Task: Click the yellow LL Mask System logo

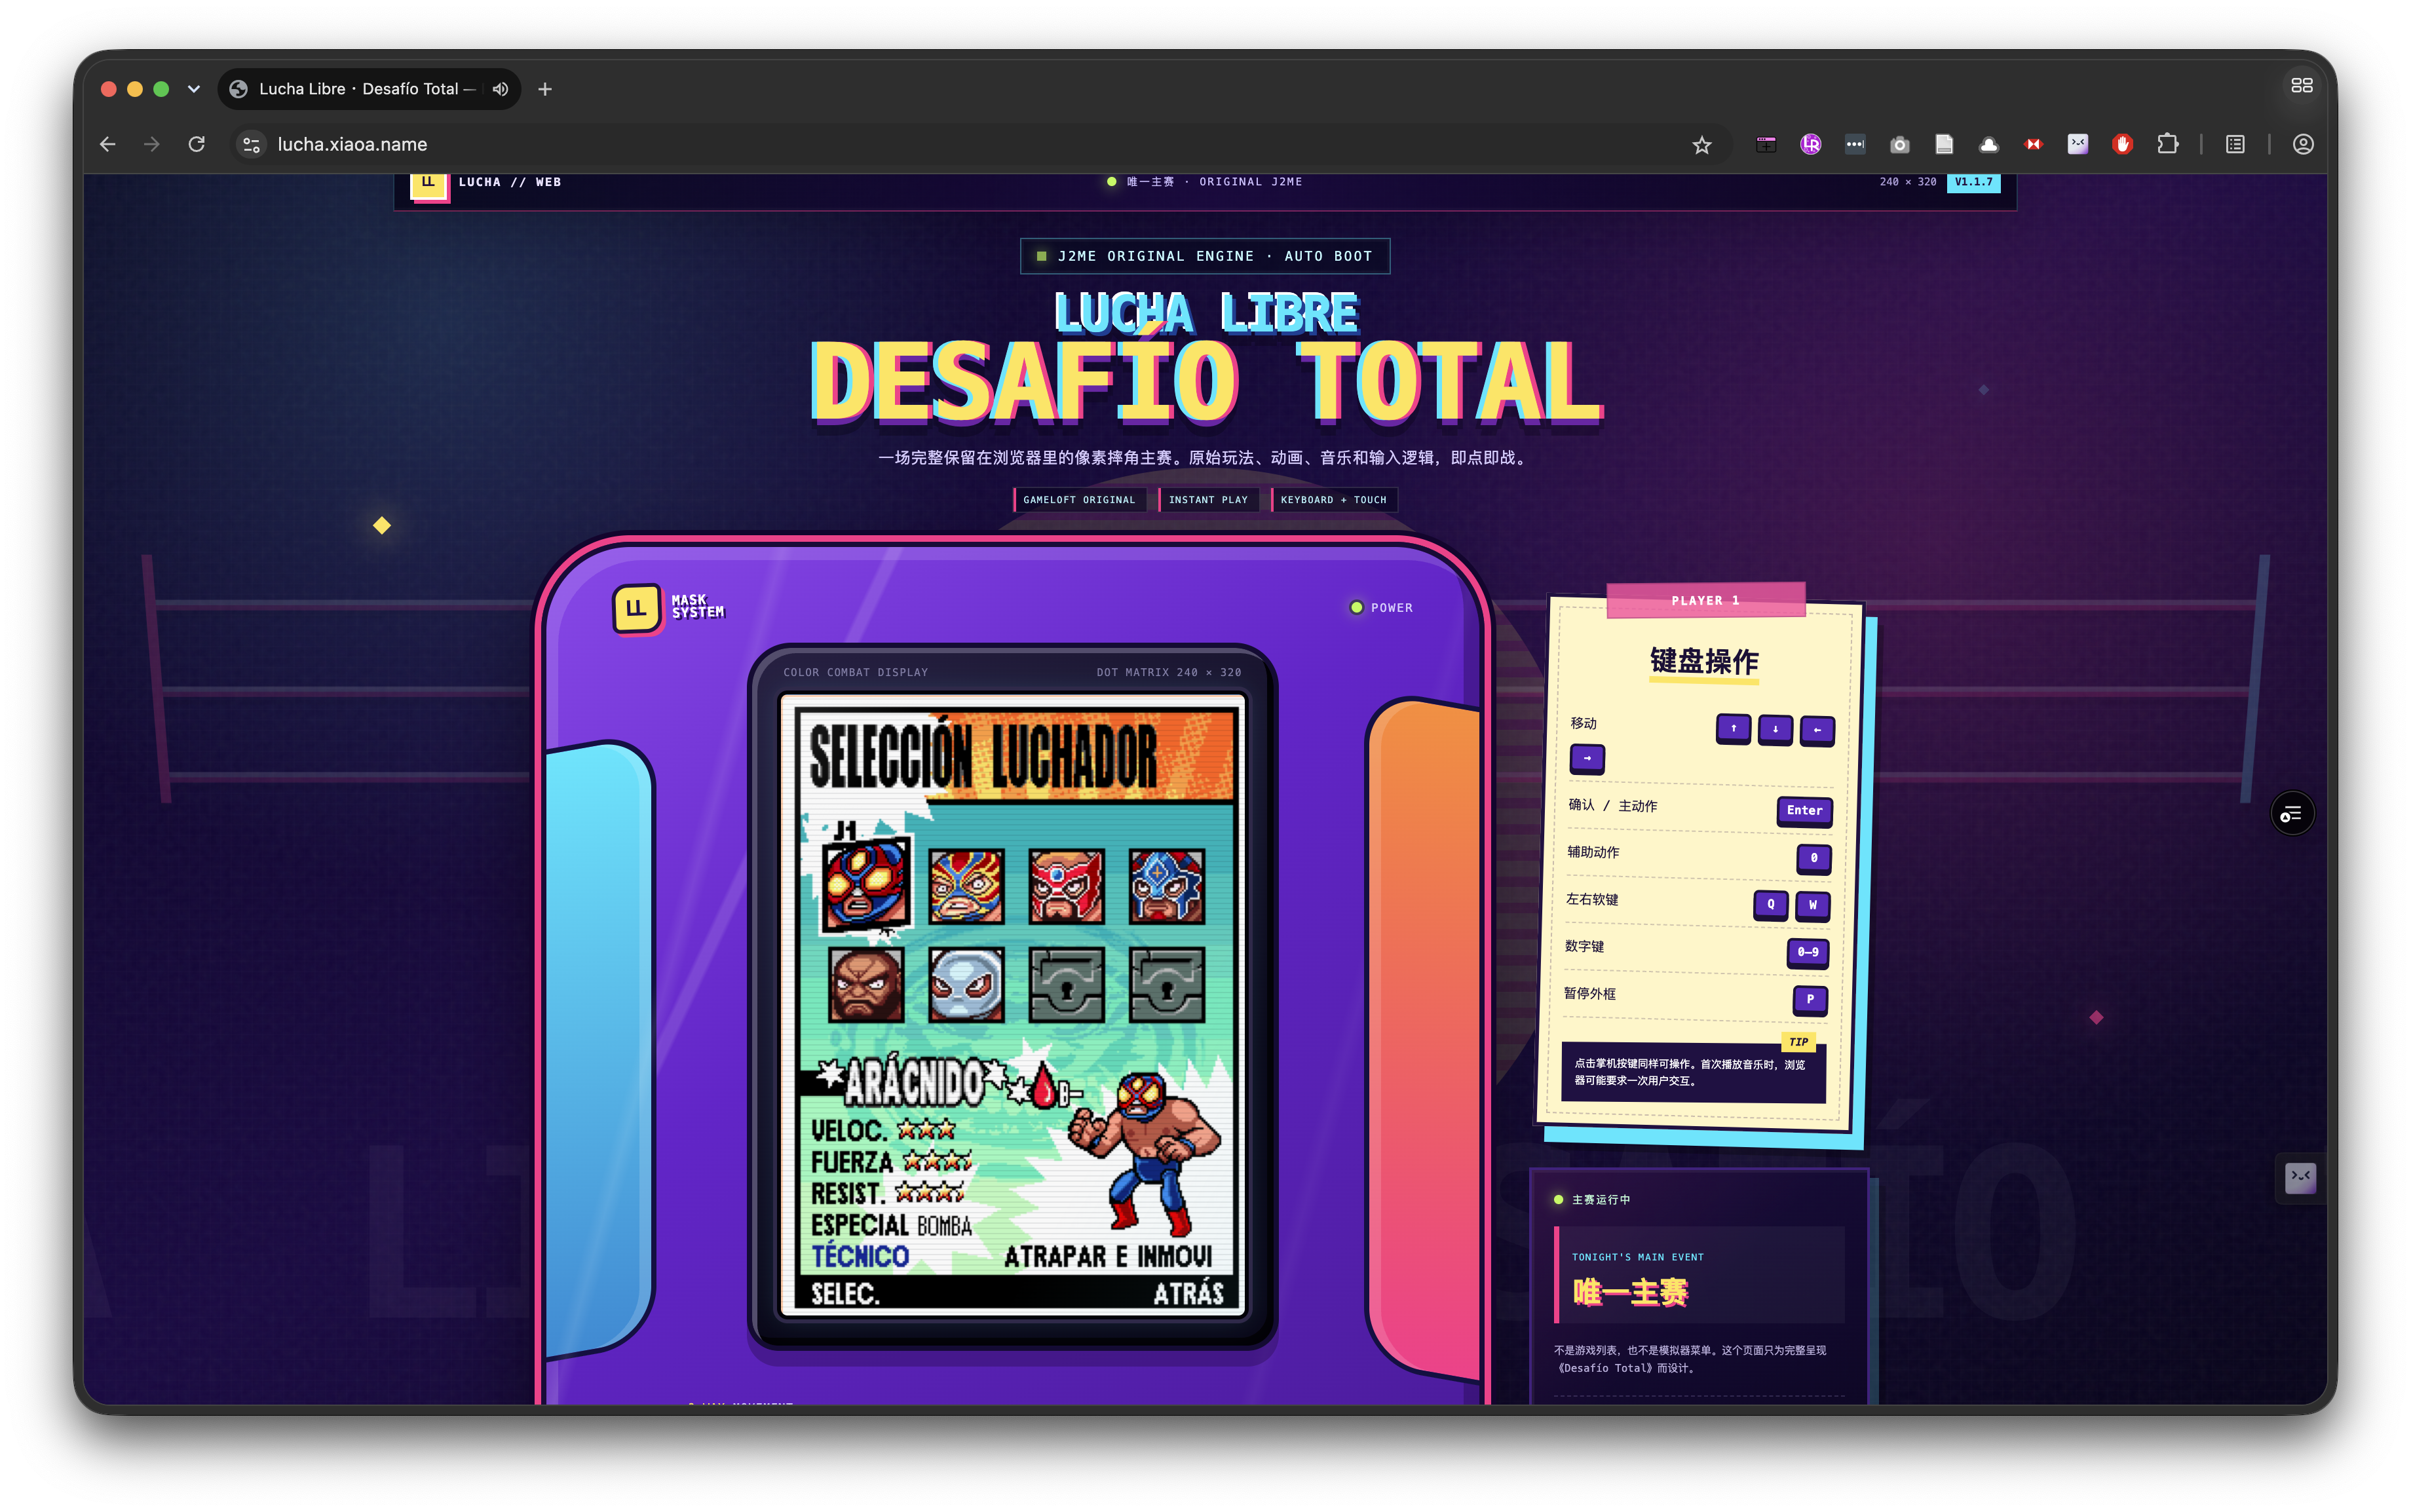Action: [x=637, y=608]
